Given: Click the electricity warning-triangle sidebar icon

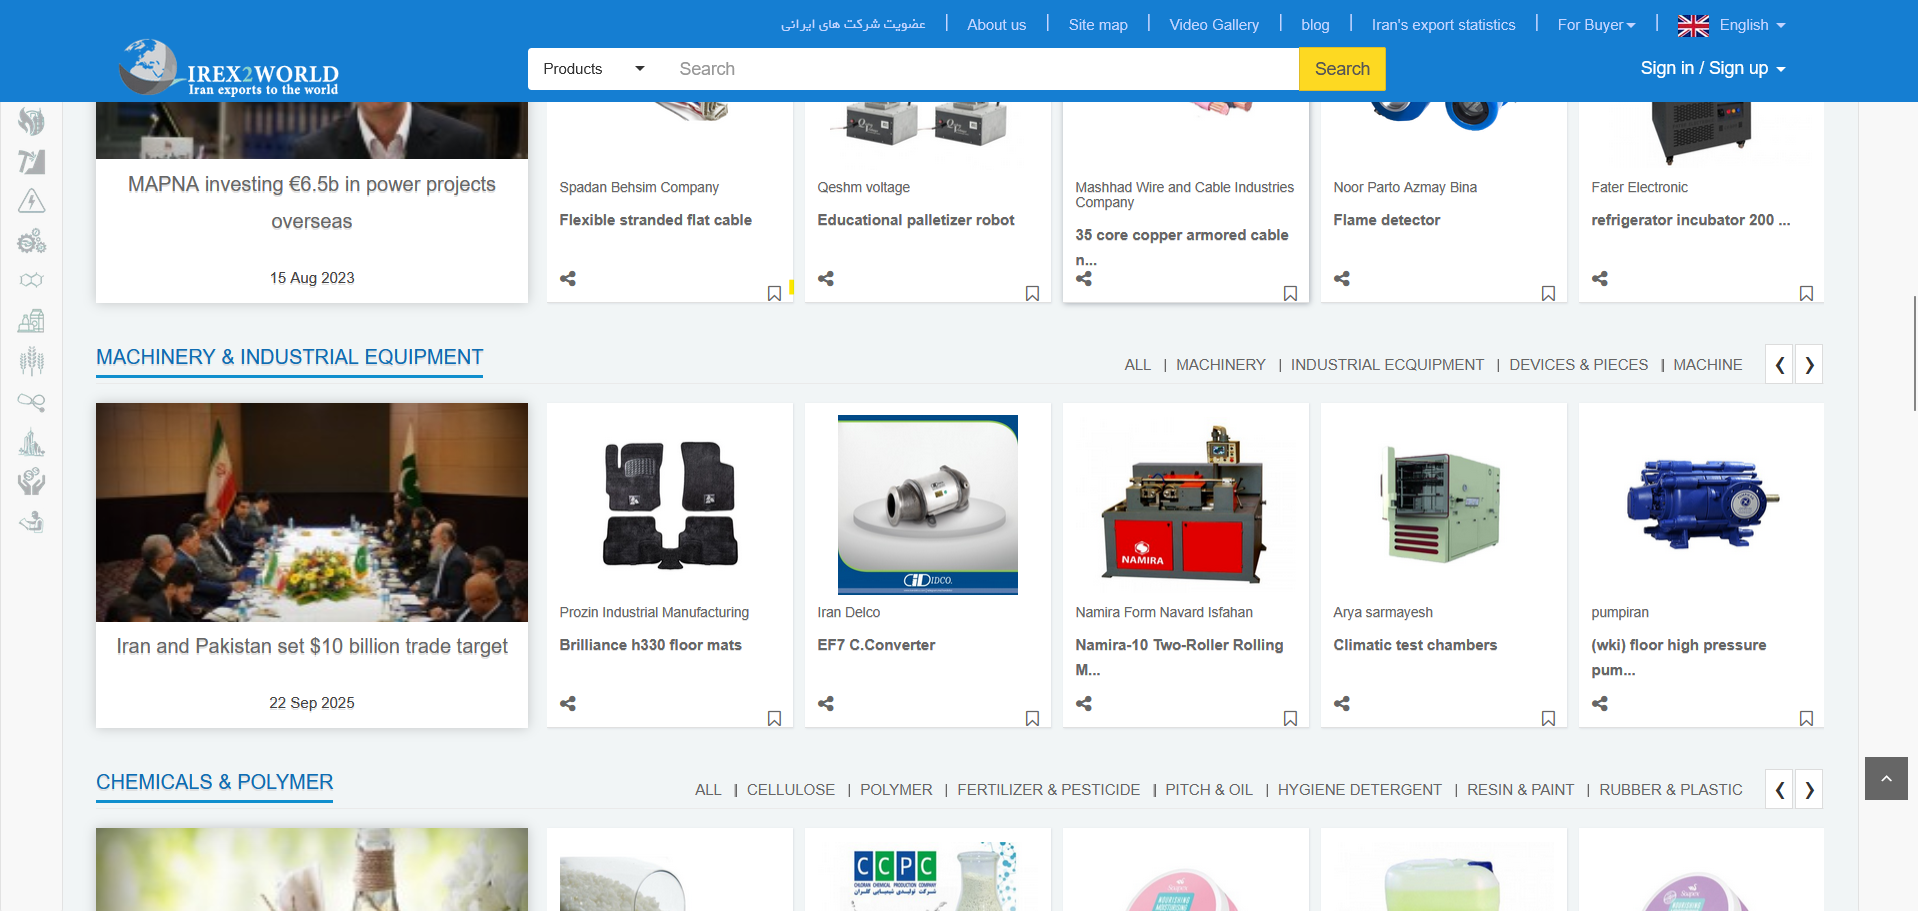Looking at the screenshot, I should 32,202.
